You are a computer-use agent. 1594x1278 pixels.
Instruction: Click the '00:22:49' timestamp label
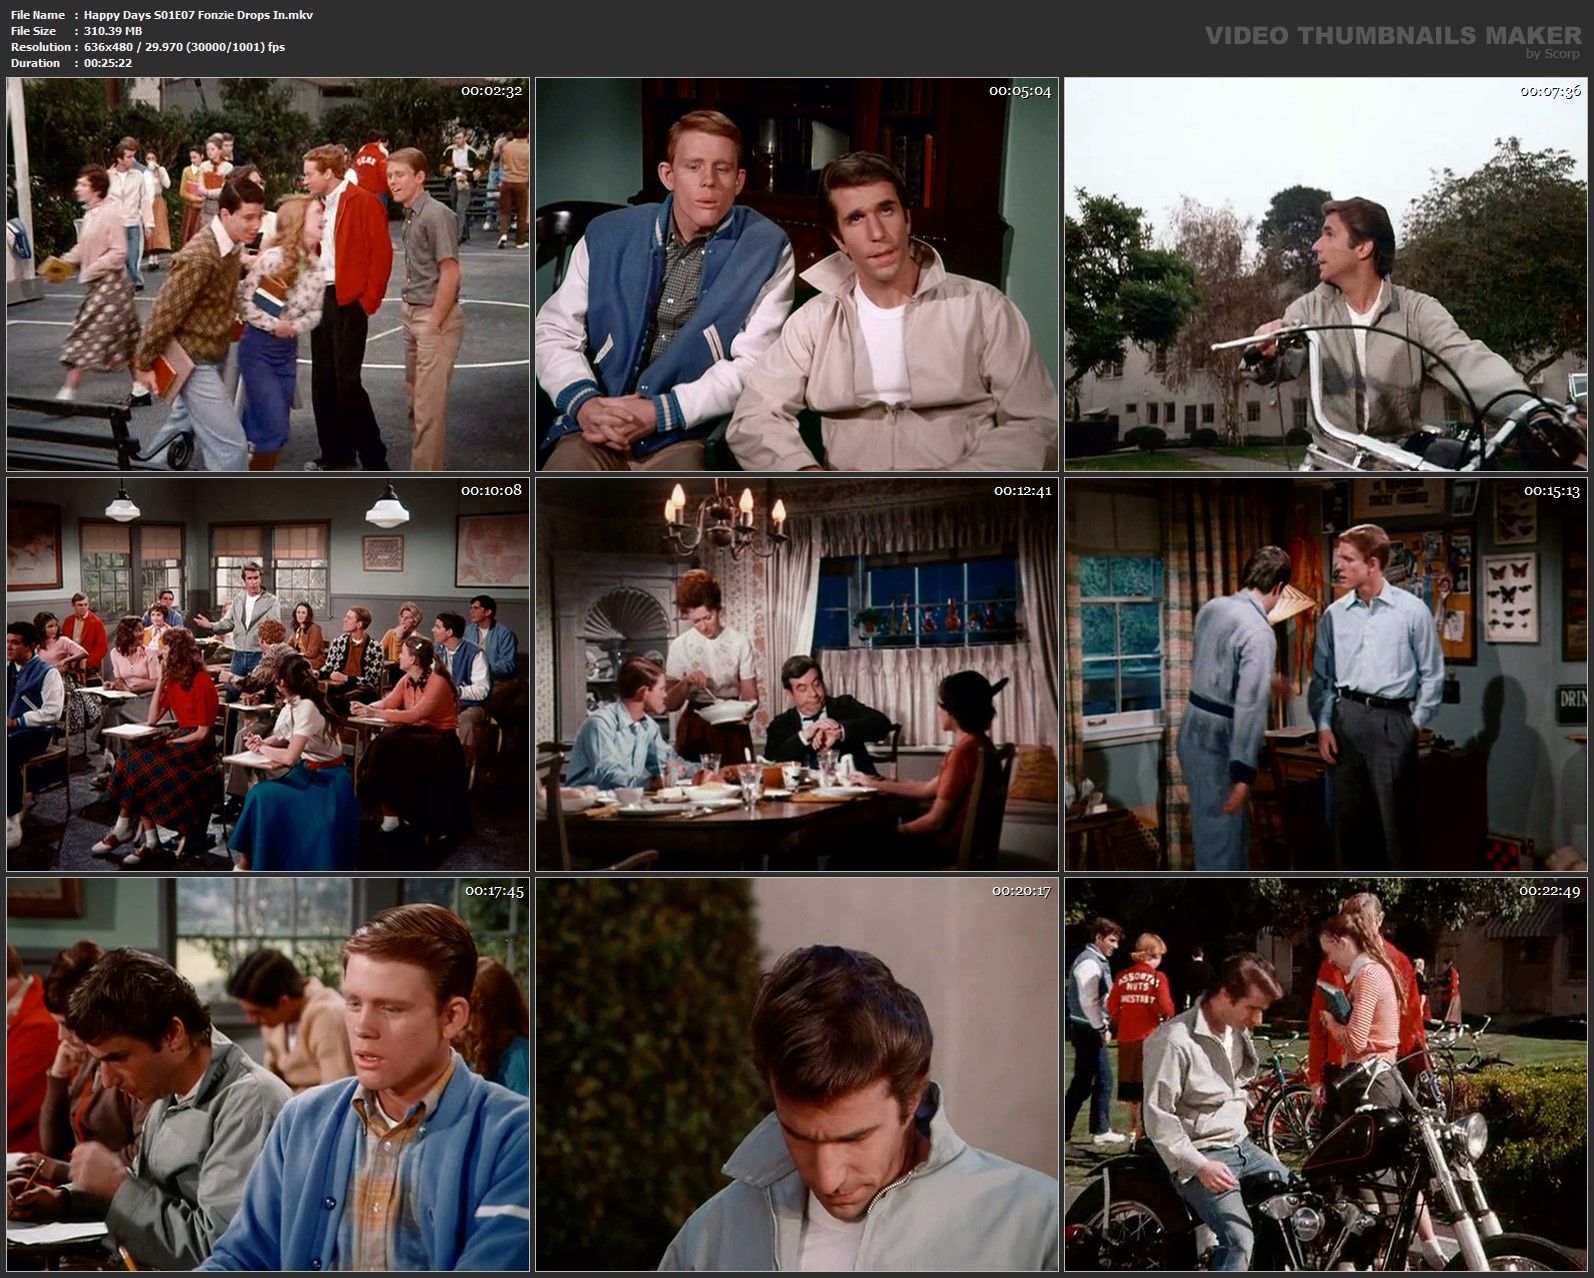point(1550,891)
